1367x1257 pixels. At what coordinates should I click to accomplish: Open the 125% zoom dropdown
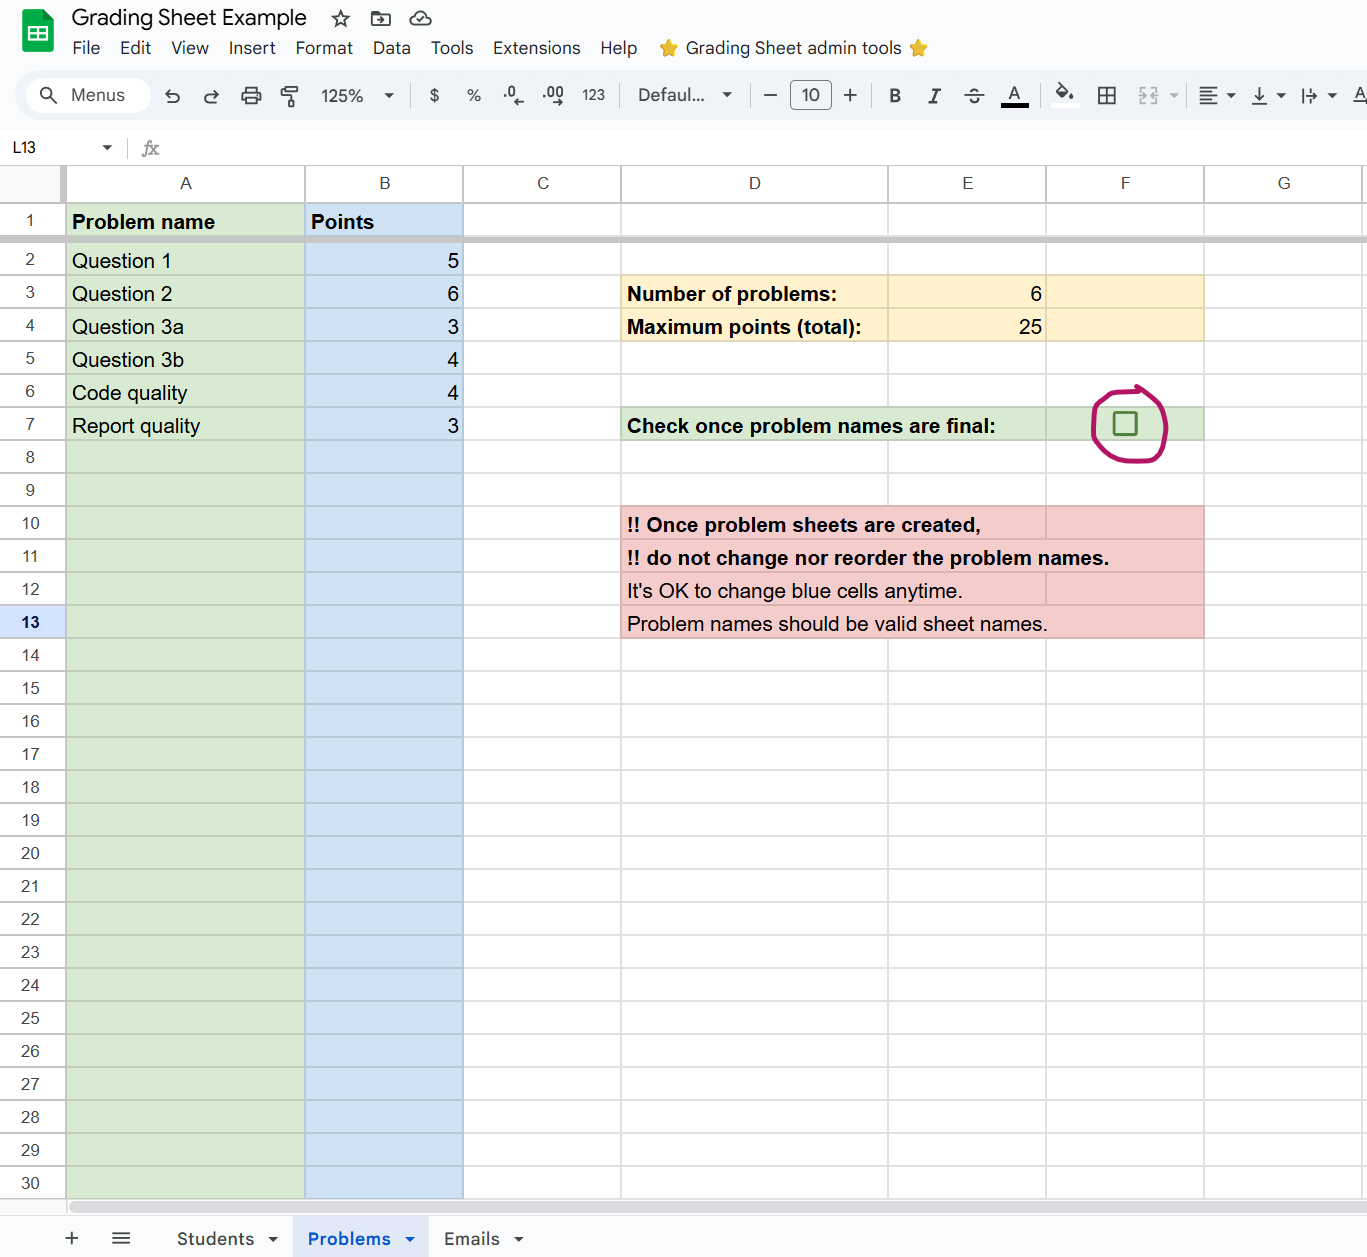[357, 96]
